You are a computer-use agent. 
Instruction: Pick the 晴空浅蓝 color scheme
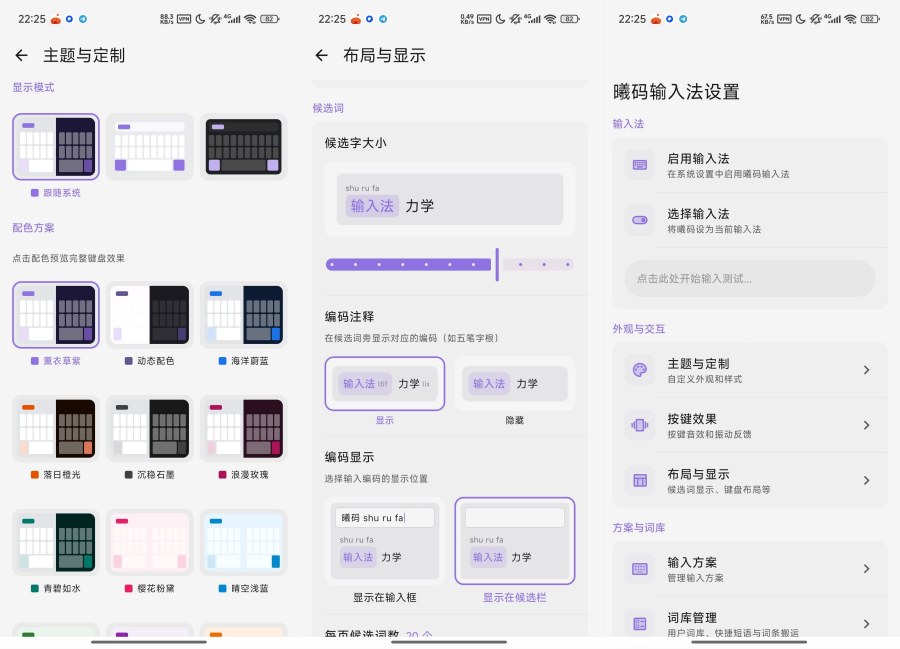244,542
